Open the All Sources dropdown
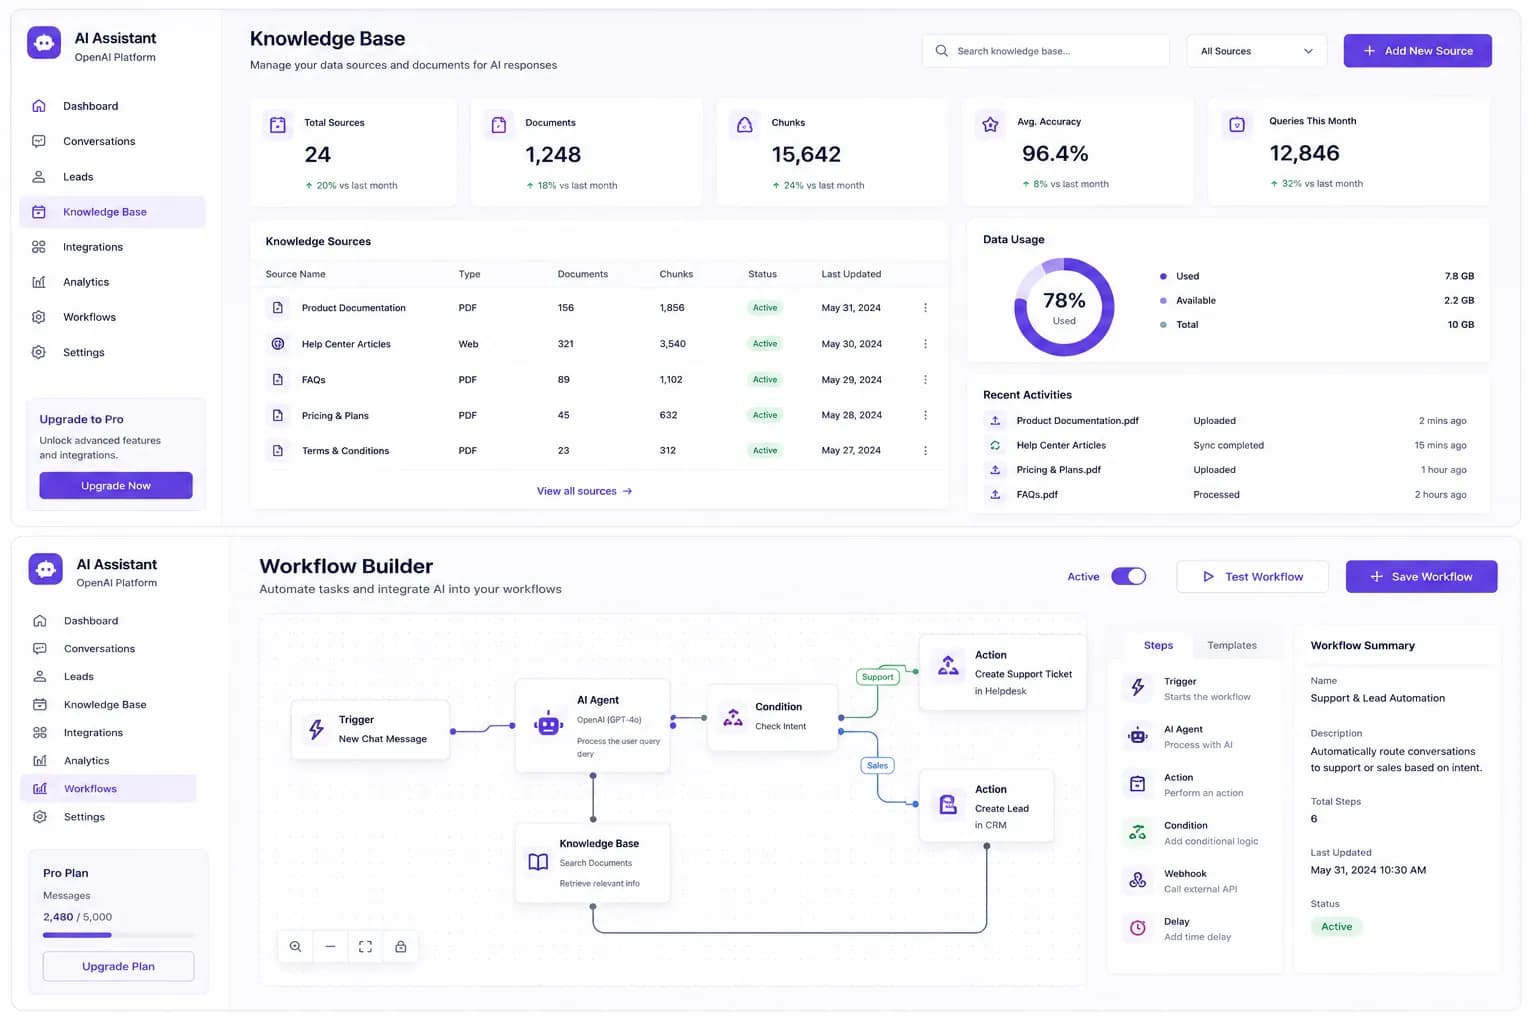Image resolution: width=1536 pixels, height=1024 pixels. tap(1256, 51)
